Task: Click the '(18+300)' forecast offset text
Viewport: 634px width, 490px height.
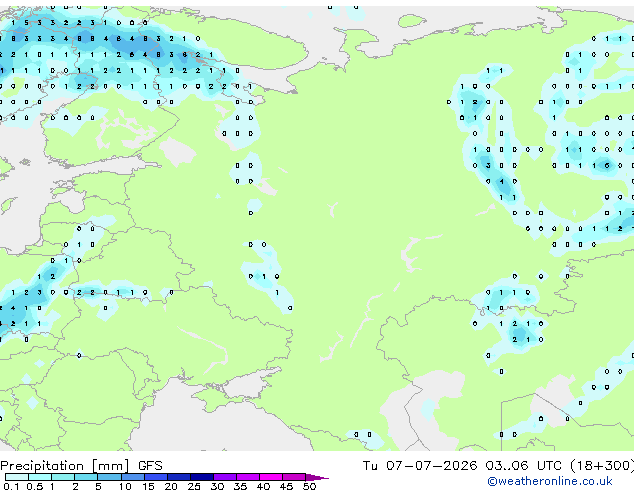Action: [x=602, y=465]
